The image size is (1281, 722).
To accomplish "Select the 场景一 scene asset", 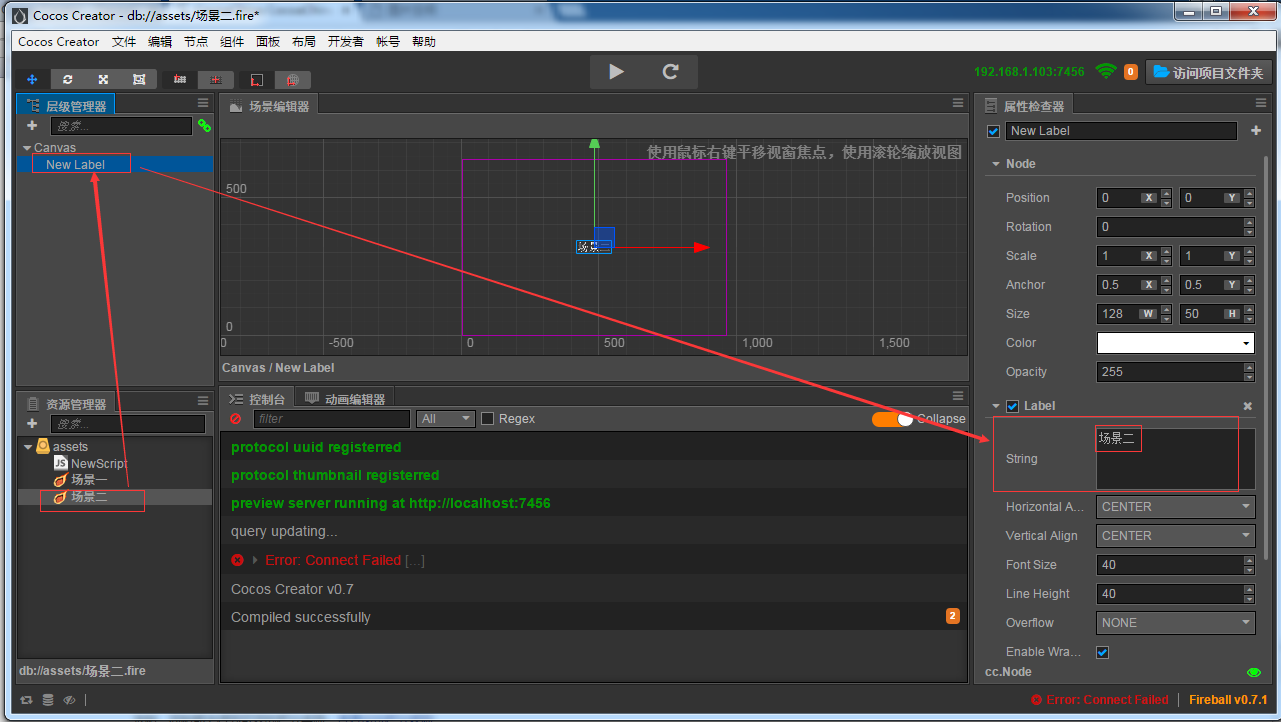I will 89,480.
